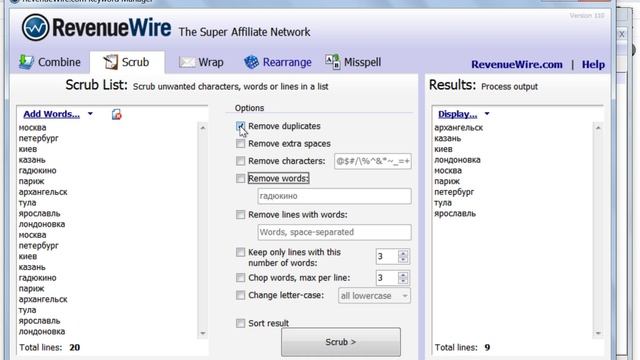This screenshot has height=360, width=640.
Task: Click the Keep only lines number field
Action: click(386, 256)
